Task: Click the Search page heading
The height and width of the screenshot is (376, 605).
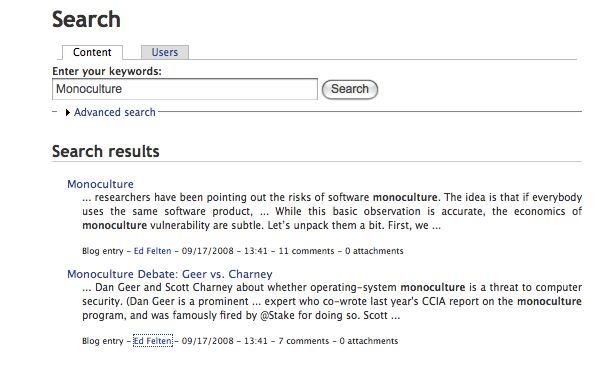Action: 86,19
